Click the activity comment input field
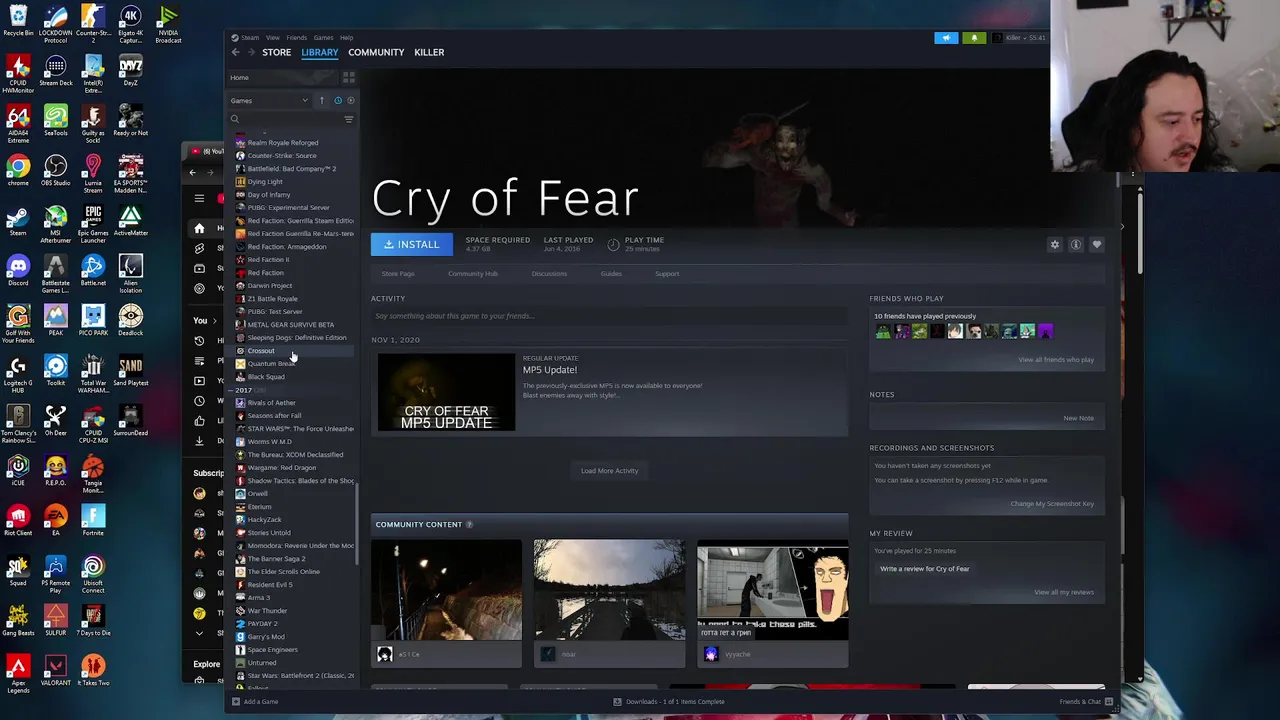Viewport: 1280px width, 720px height. (609, 316)
